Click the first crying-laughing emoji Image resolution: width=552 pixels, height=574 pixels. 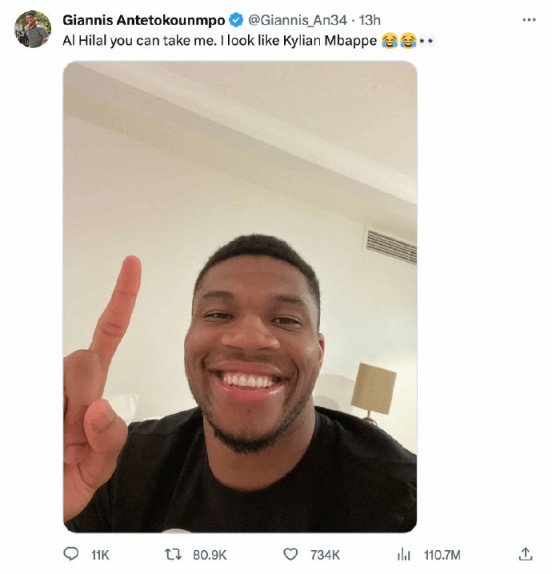pos(389,40)
